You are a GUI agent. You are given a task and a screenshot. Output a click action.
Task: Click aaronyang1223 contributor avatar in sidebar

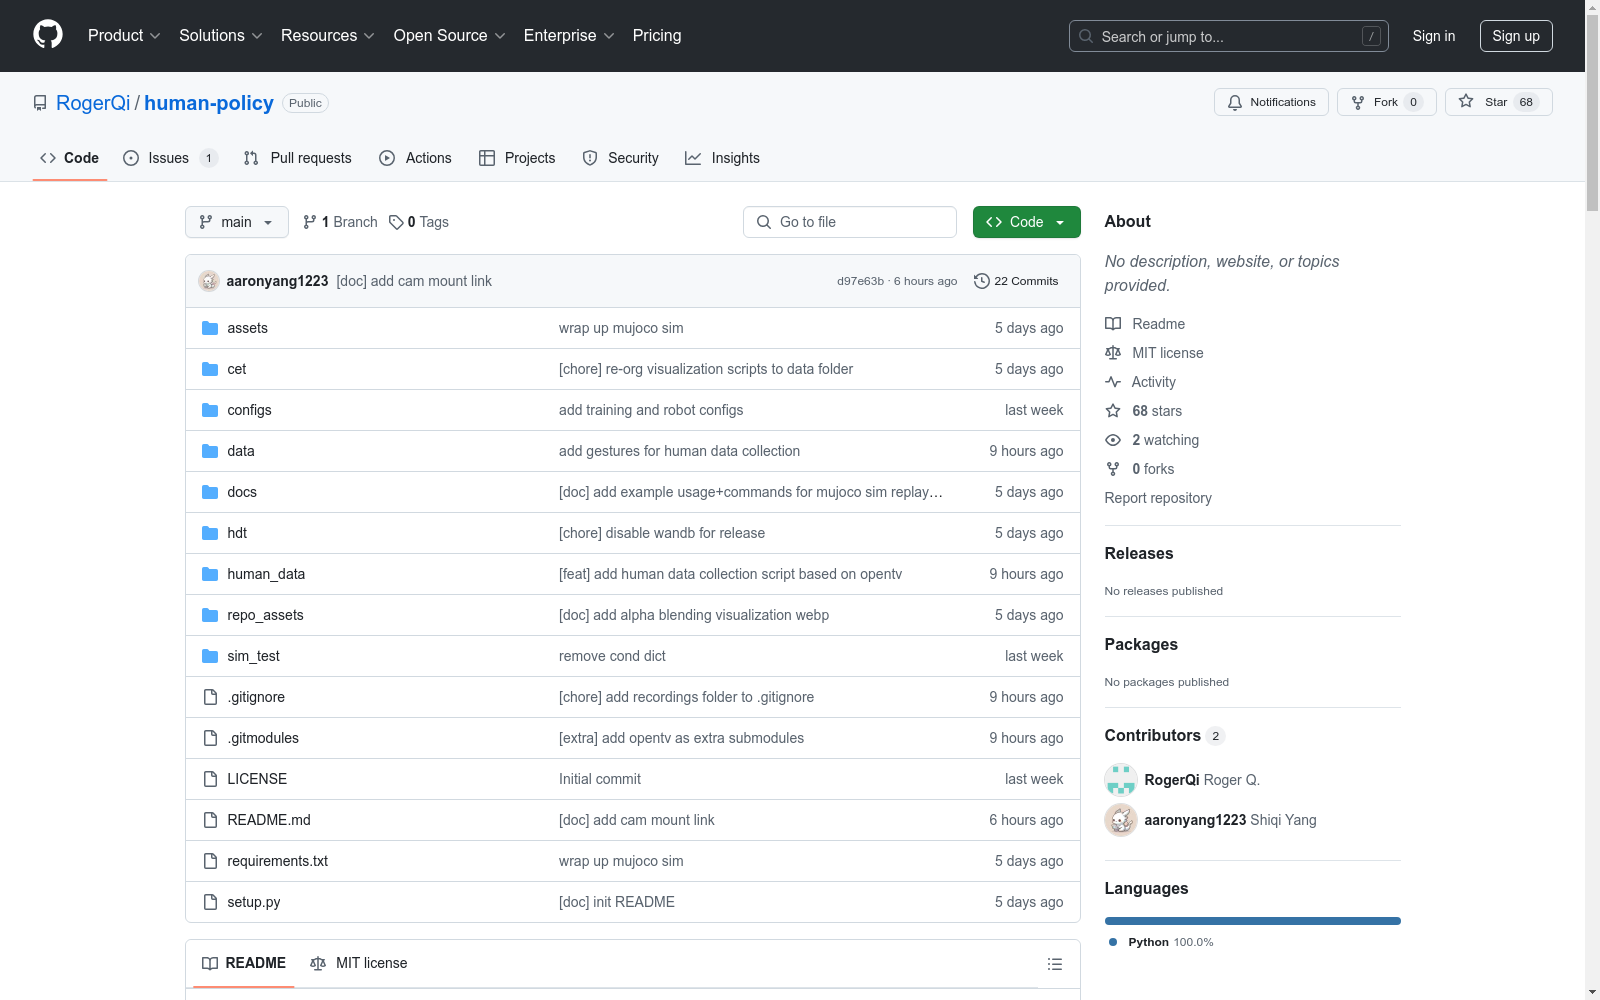click(x=1121, y=820)
